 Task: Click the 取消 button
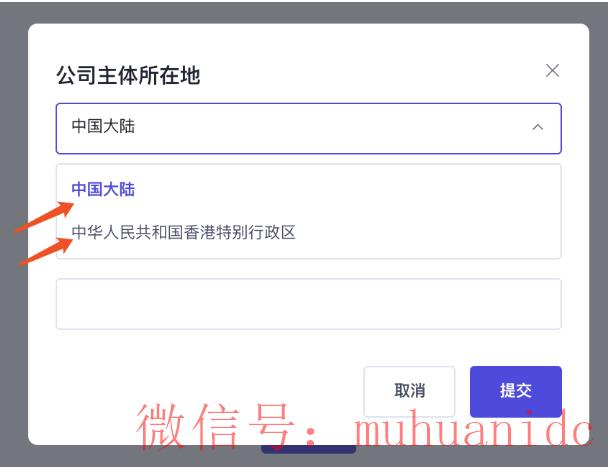pos(409,391)
